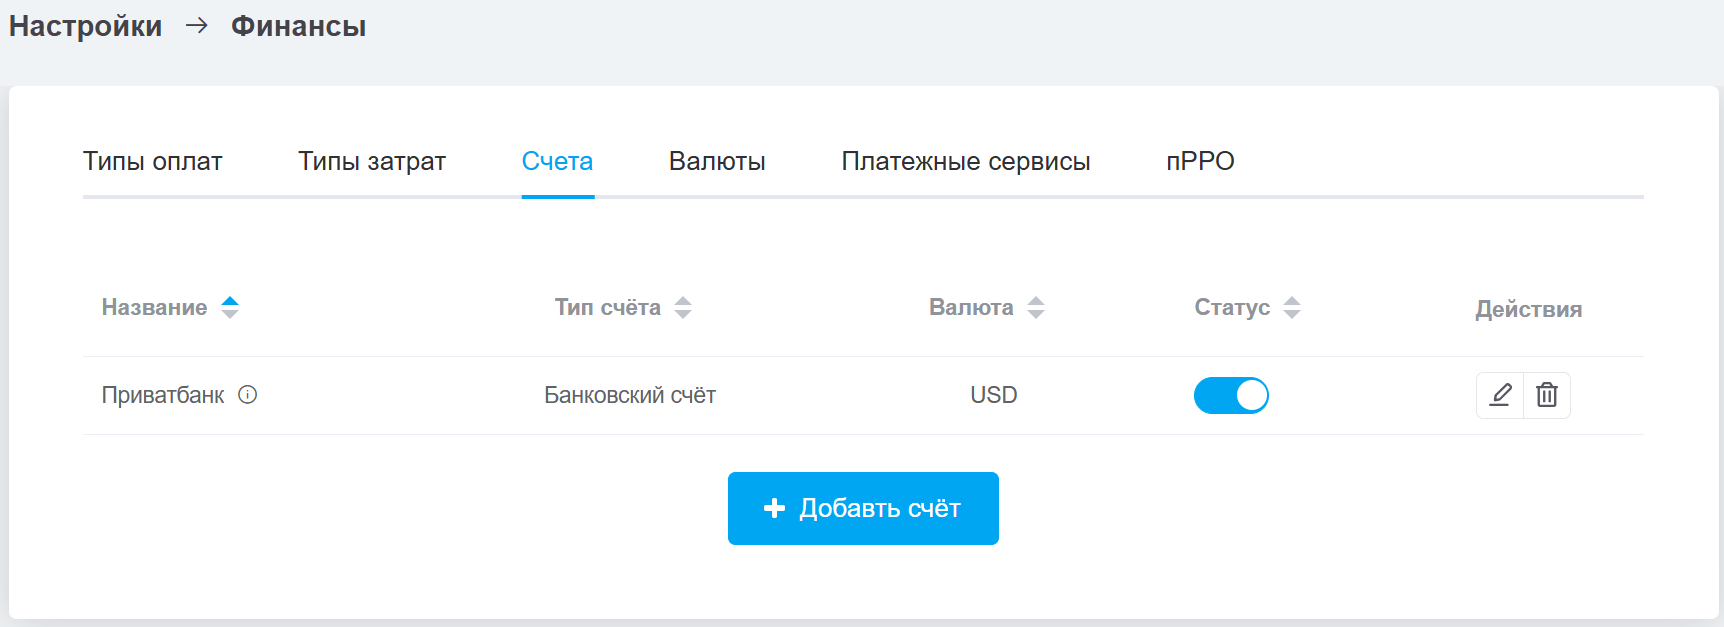
Task: Click the edit pencil icon for Приватбанк
Action: [1500, 395]
